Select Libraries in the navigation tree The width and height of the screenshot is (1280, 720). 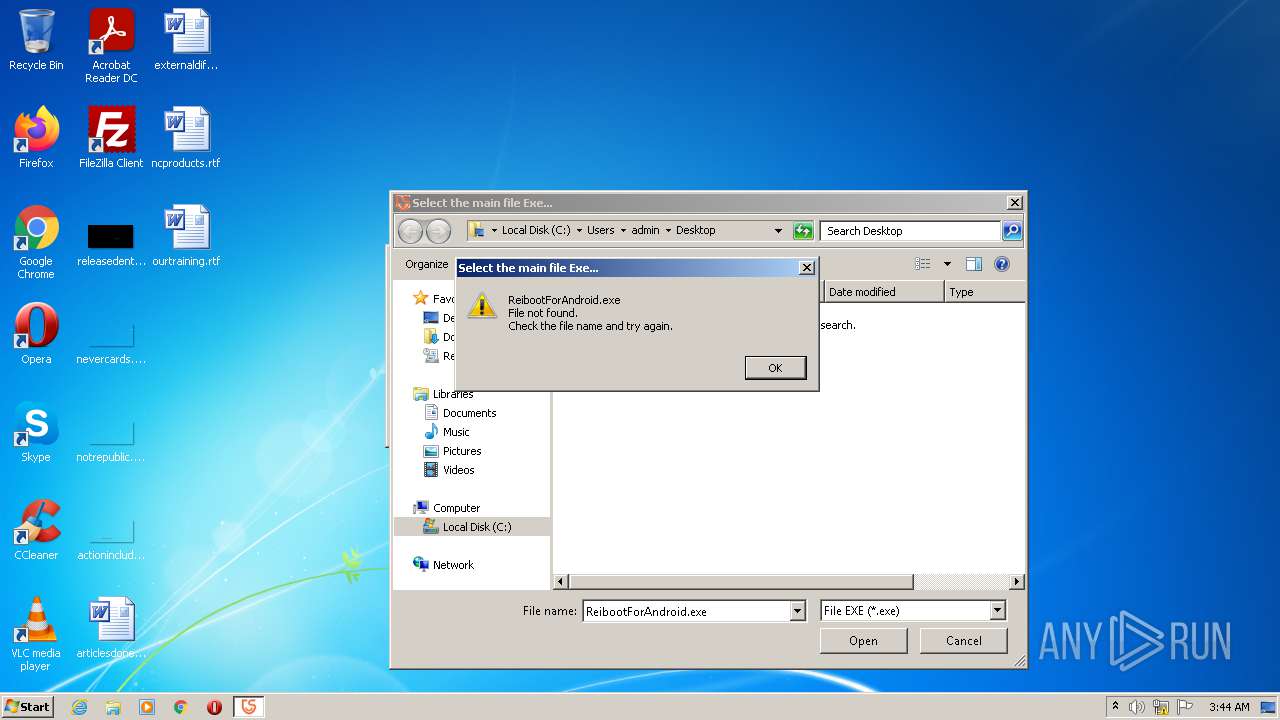pos(453,394)
